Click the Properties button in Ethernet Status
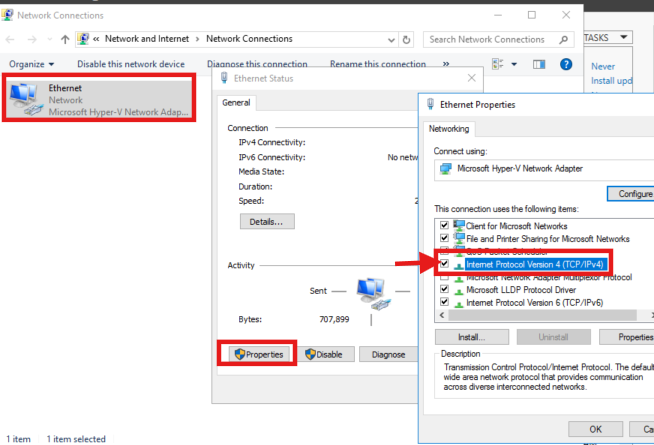654x445 pixels. point(257,354)
